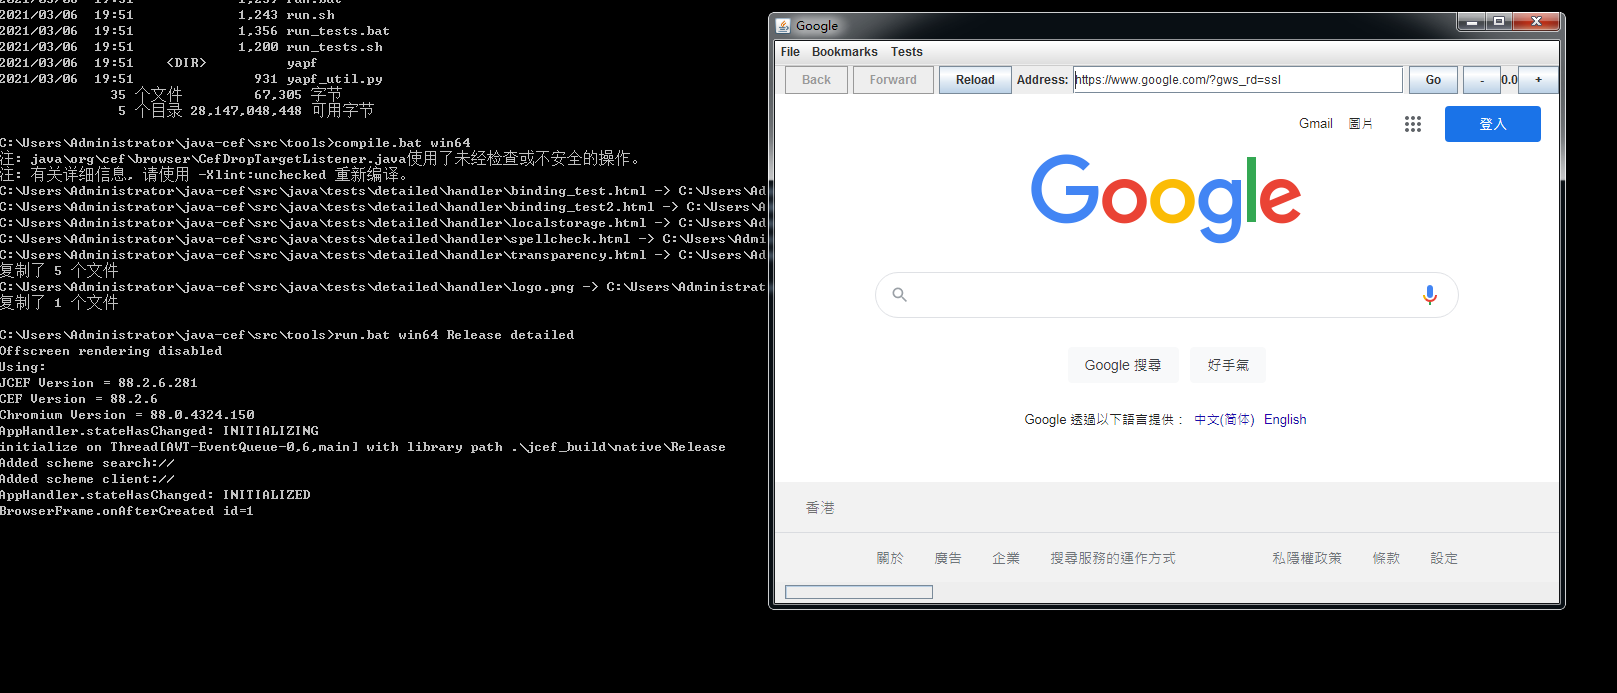Viewport: 1617px width, 693px height.
Task: Click the Google 搜尋 search button
Action: coord(1122,365)
